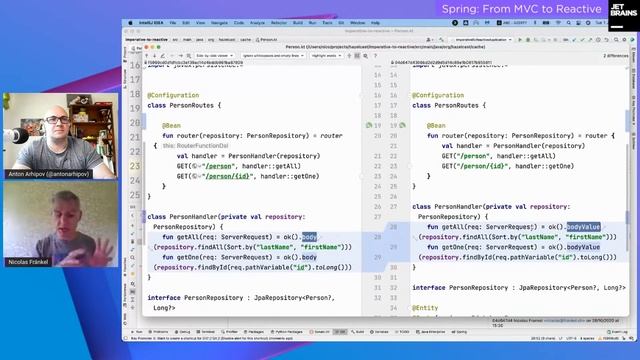Click the 4 spaces indent setting in status bar
The image size is (640, 360).
[x=587, y=338]
